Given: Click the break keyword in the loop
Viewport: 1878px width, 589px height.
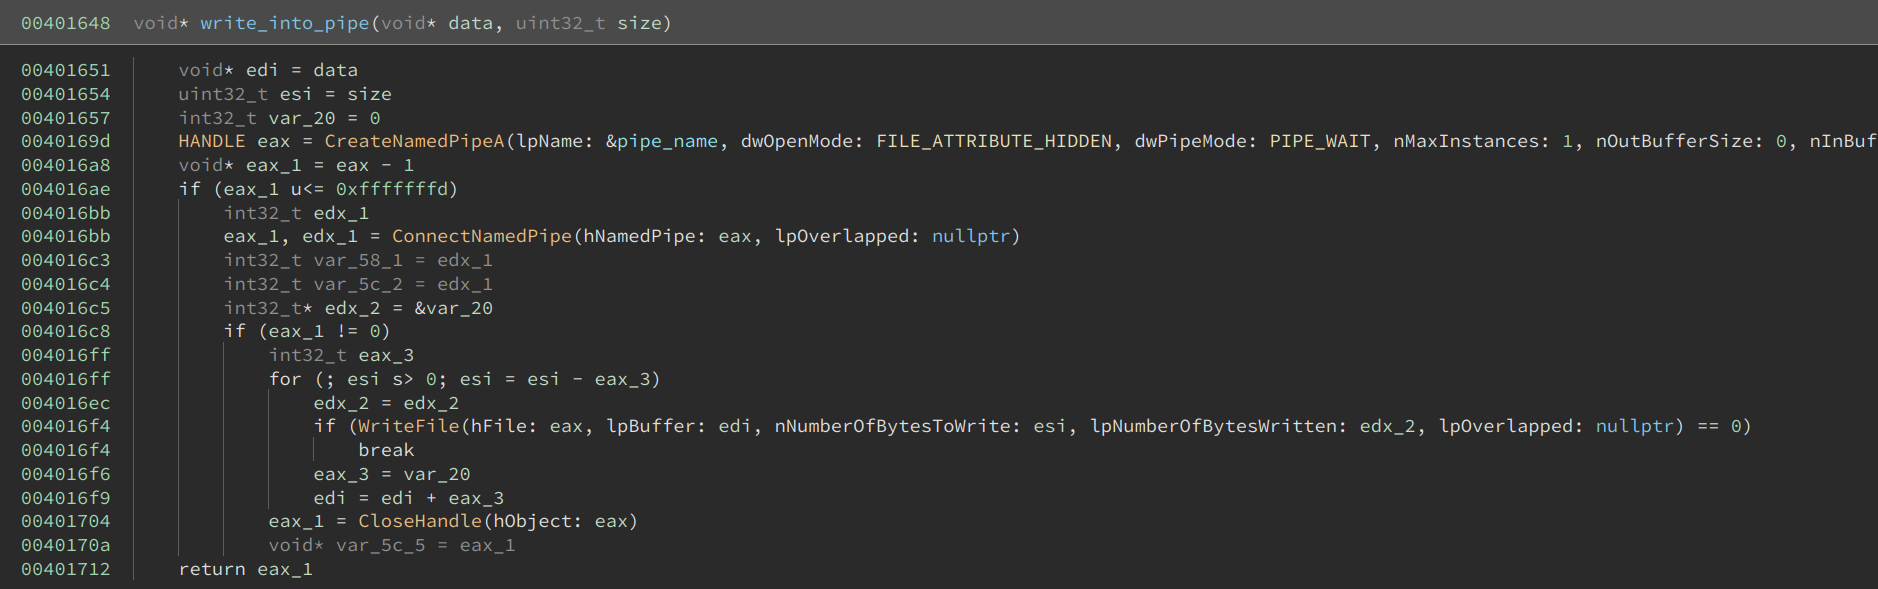Looking at the screenshot, I should click(x=386, y=450).
